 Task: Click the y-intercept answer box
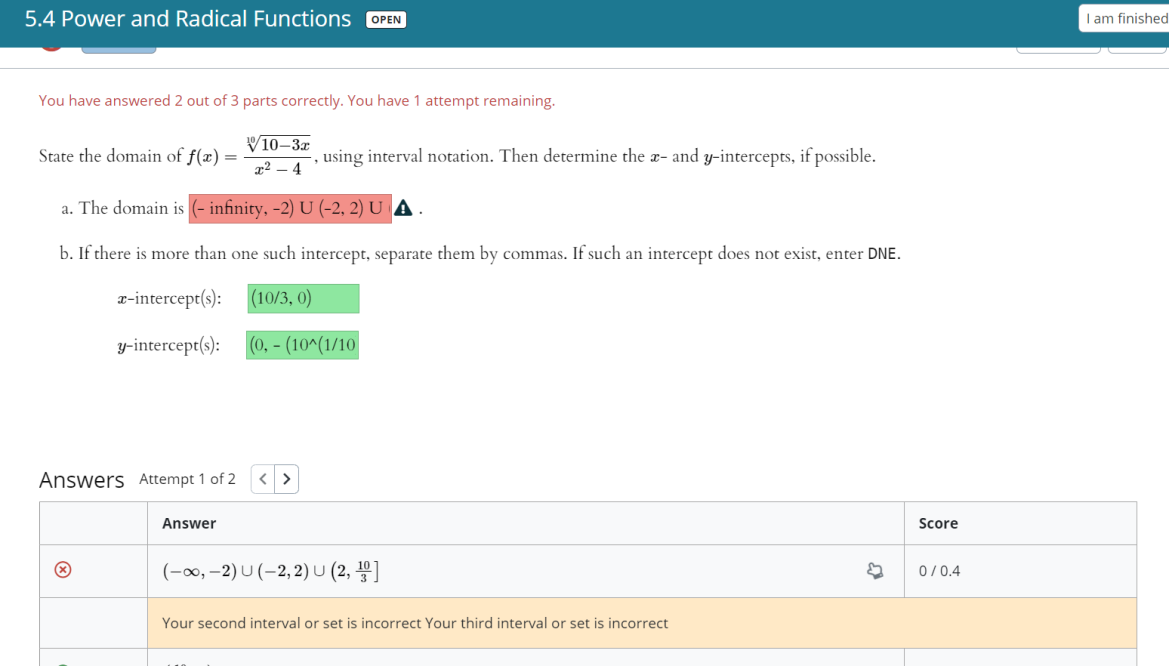[x=302, y=344]
